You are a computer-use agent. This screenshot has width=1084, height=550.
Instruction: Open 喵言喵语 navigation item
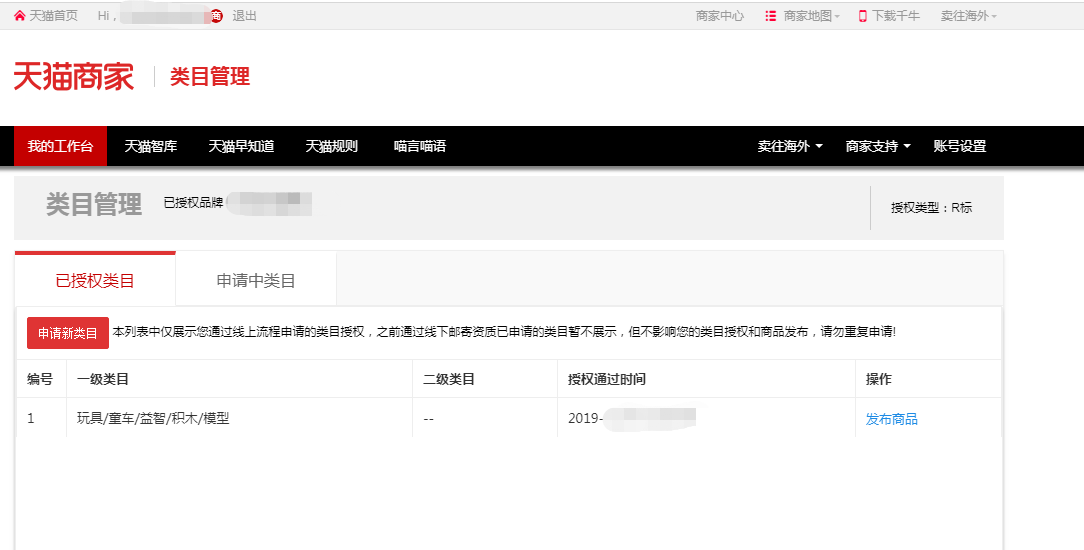pyautogui.click(x=420, y=146)
